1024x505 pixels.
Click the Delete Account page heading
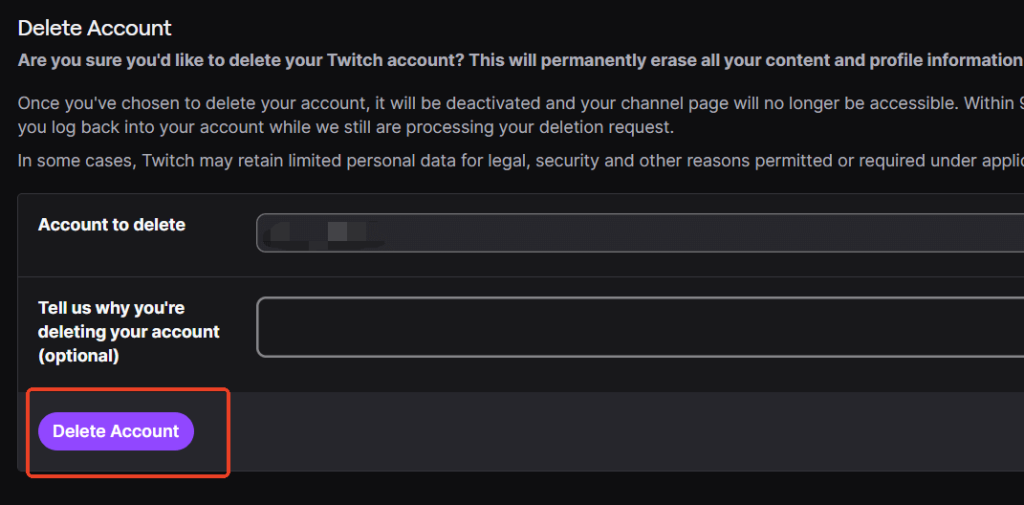pyautogui.click(x=95, y=28)
